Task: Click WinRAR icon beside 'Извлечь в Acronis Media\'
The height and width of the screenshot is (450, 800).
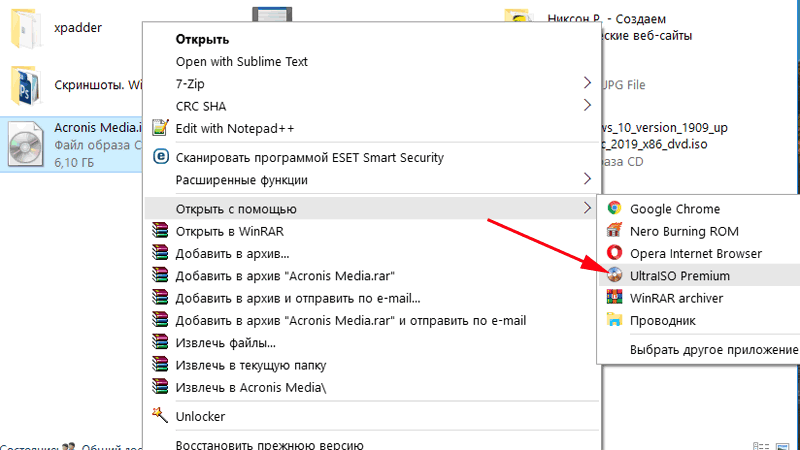Action: pos(160,387)
